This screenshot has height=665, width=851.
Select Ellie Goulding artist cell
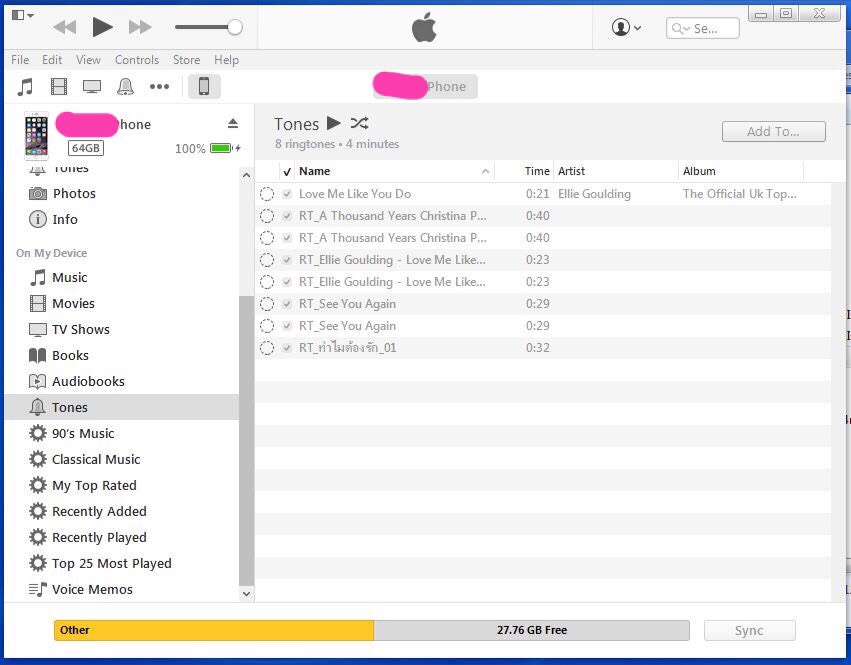click(x=594, y=194)
